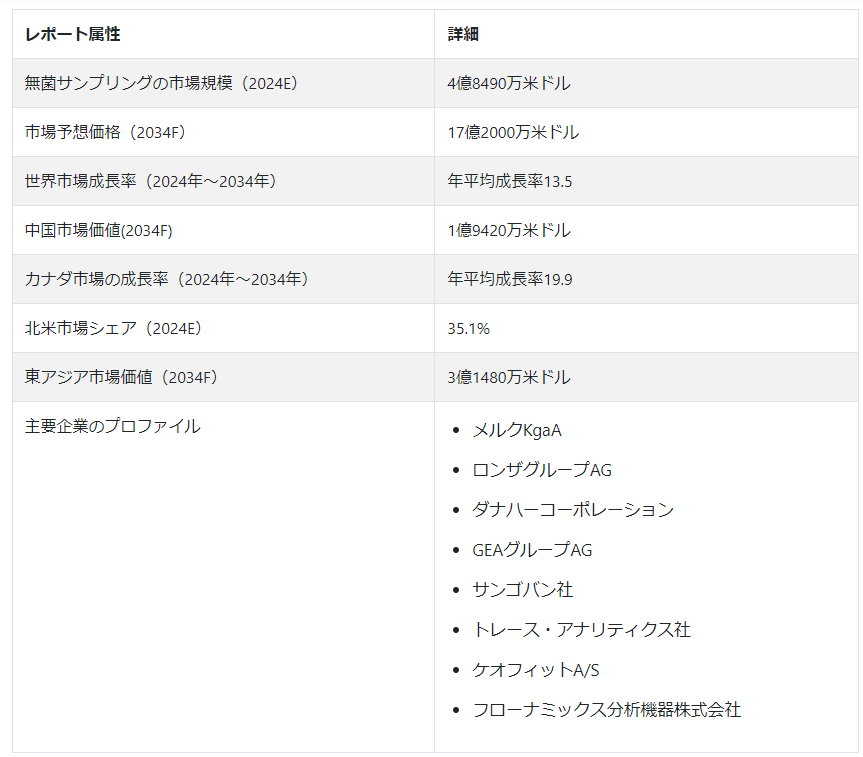Click the 1億9420万米ドル value
This screenshot has width=863, height=757.
click(509, 230)
